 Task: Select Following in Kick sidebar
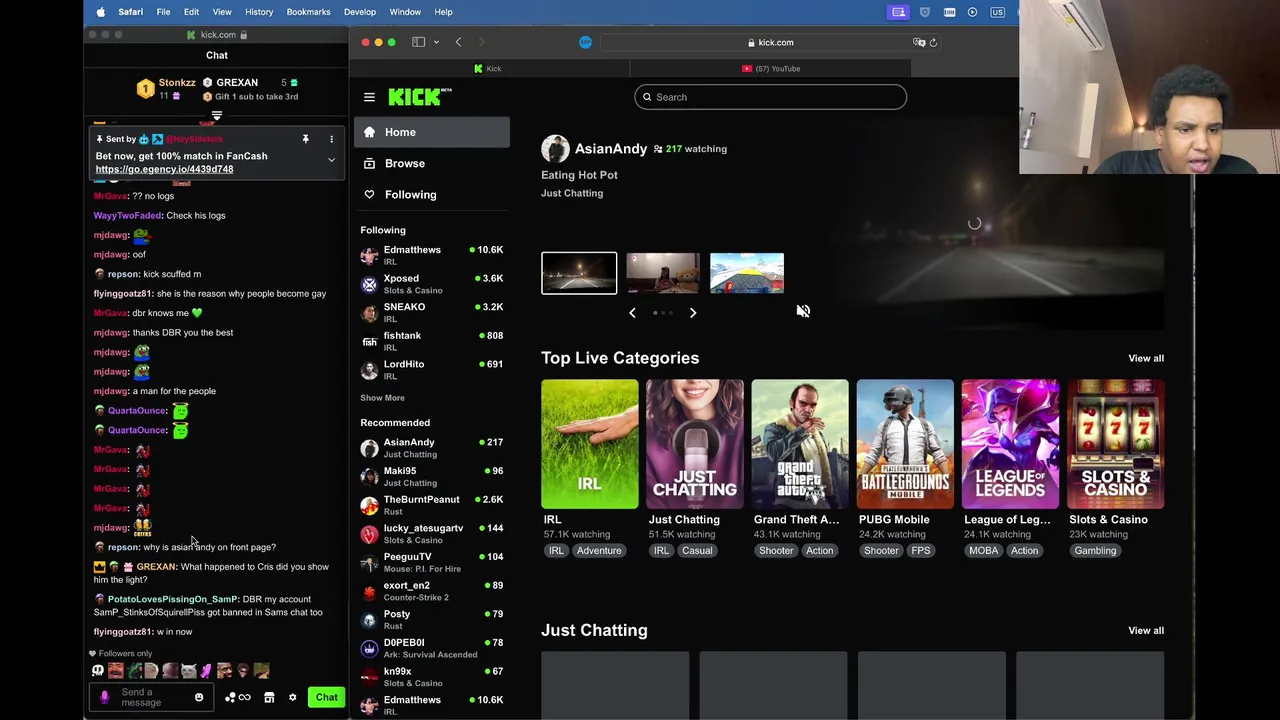432,195
